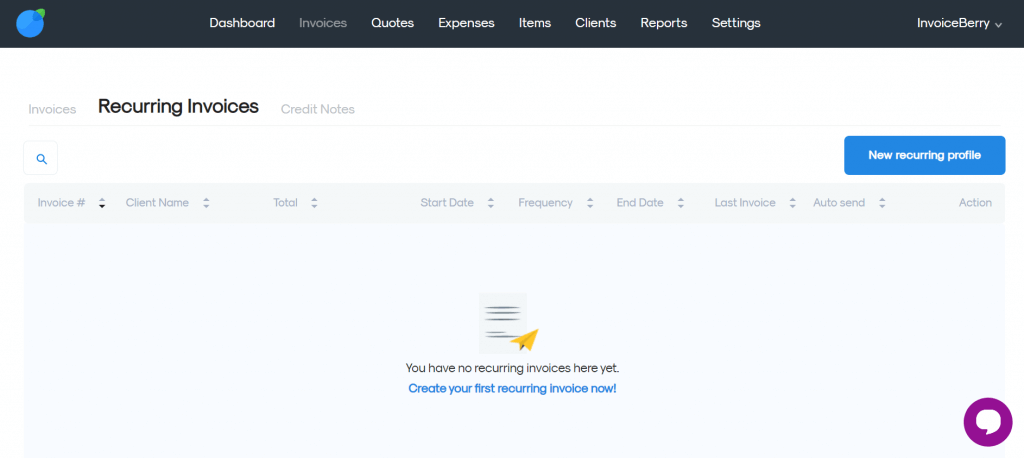Click the Total column header
The image size is (1024, 458).
point(285,203)
